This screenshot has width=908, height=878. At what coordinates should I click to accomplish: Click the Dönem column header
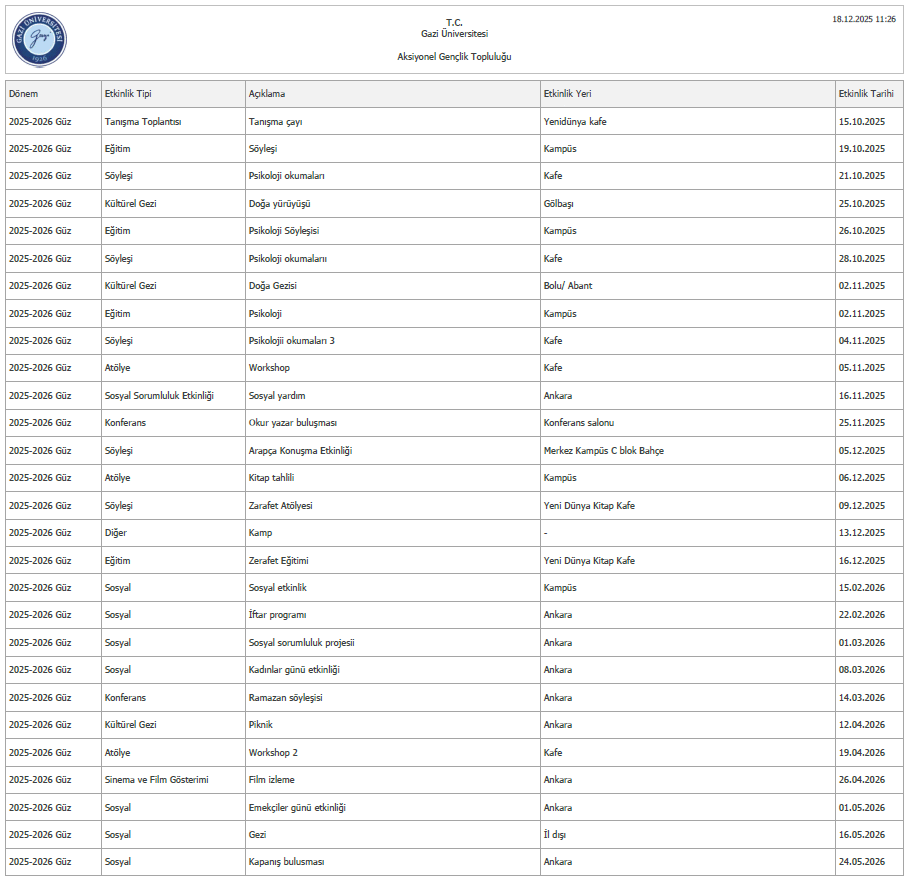pos(24,94)
